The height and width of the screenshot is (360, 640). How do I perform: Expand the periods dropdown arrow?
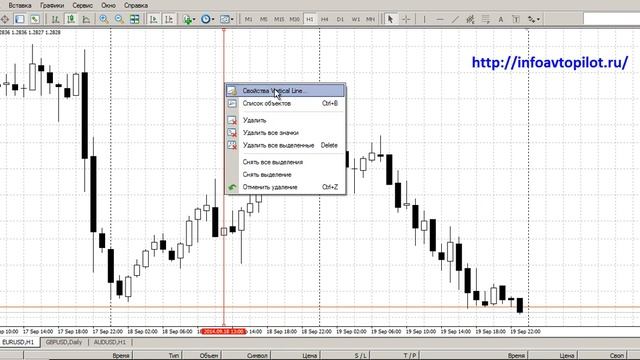point(213,19)
